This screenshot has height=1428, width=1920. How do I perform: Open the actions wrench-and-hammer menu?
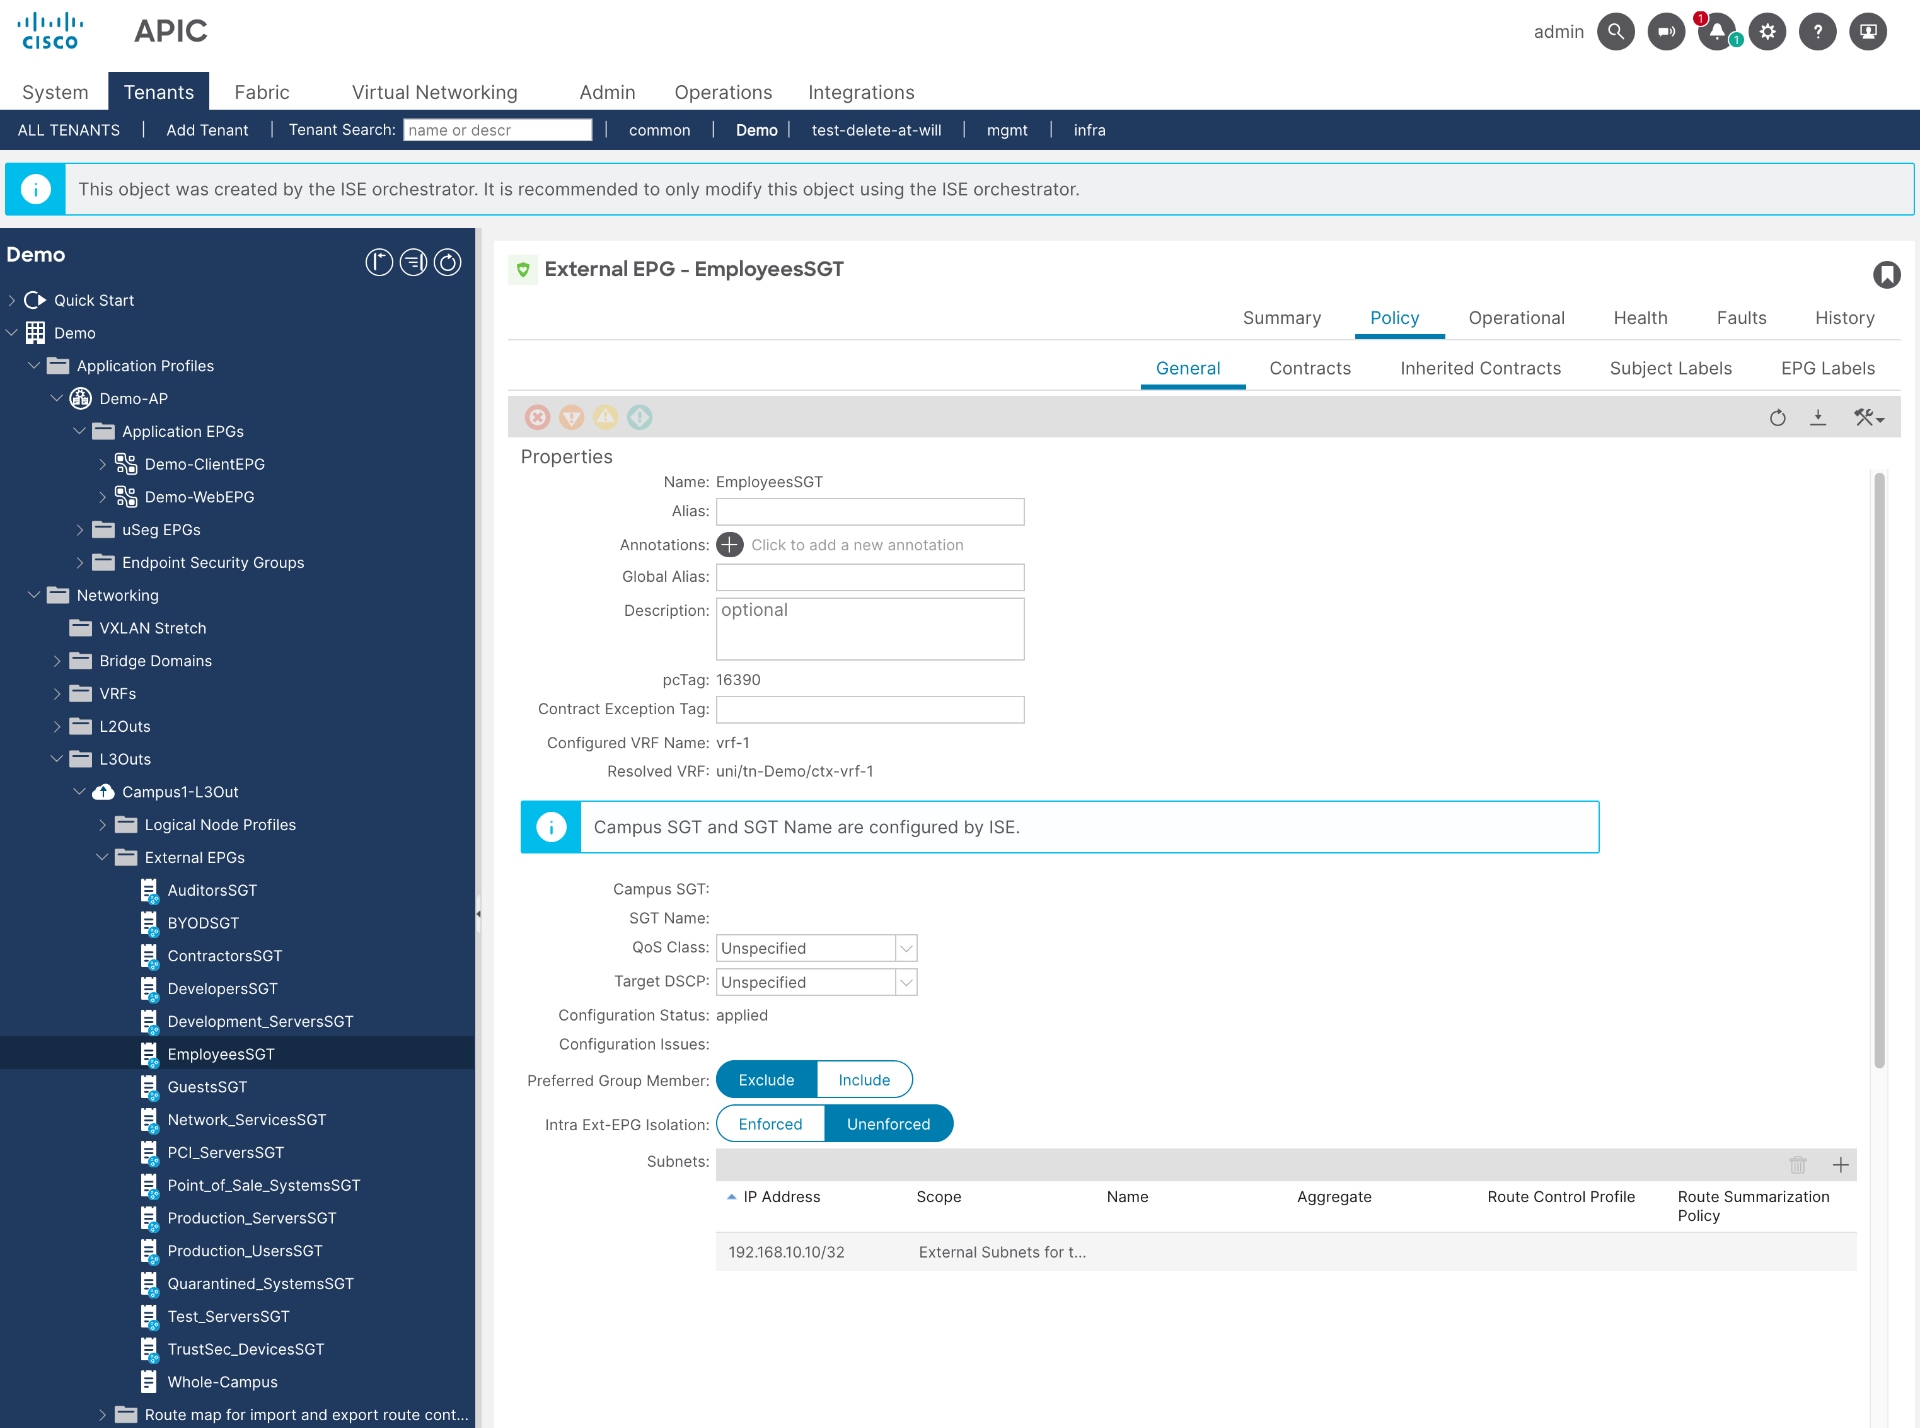(1866, 417)
